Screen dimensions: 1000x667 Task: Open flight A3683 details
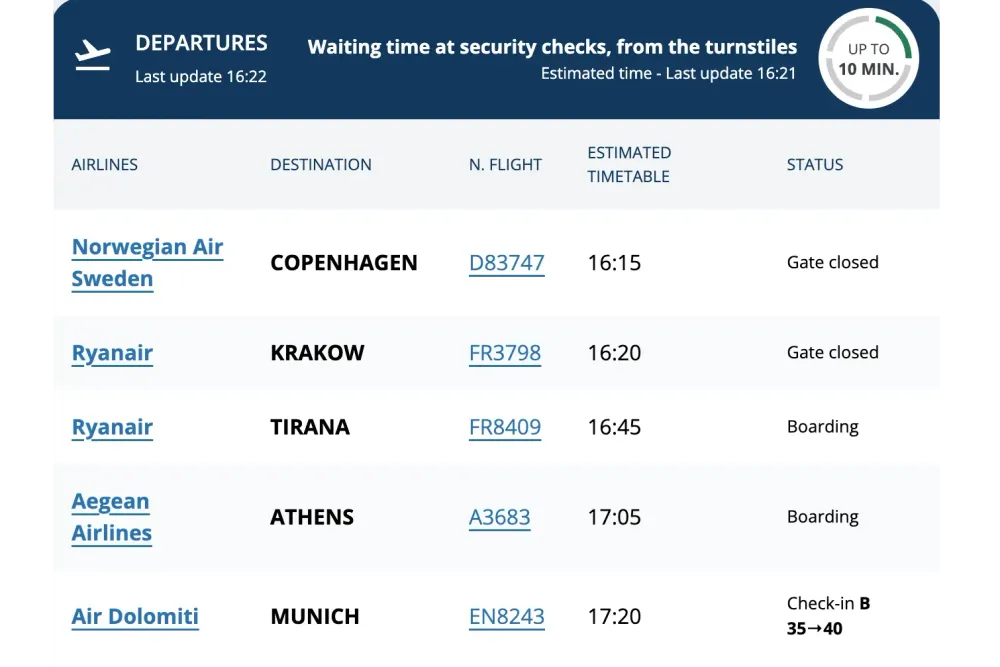(500, 517)
